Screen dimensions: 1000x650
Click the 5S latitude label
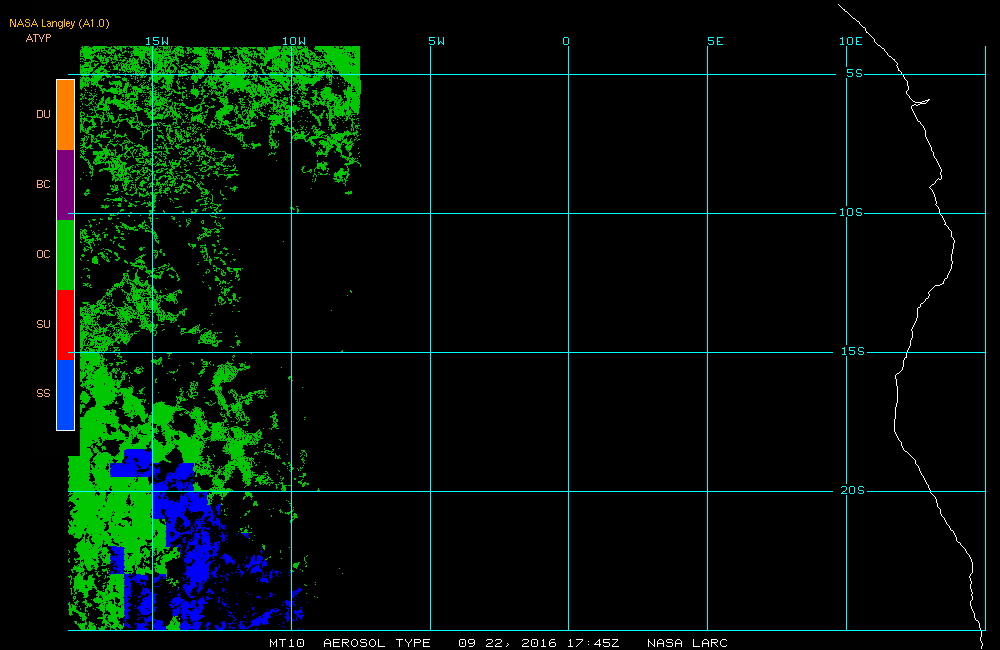(x=855, y=73)
